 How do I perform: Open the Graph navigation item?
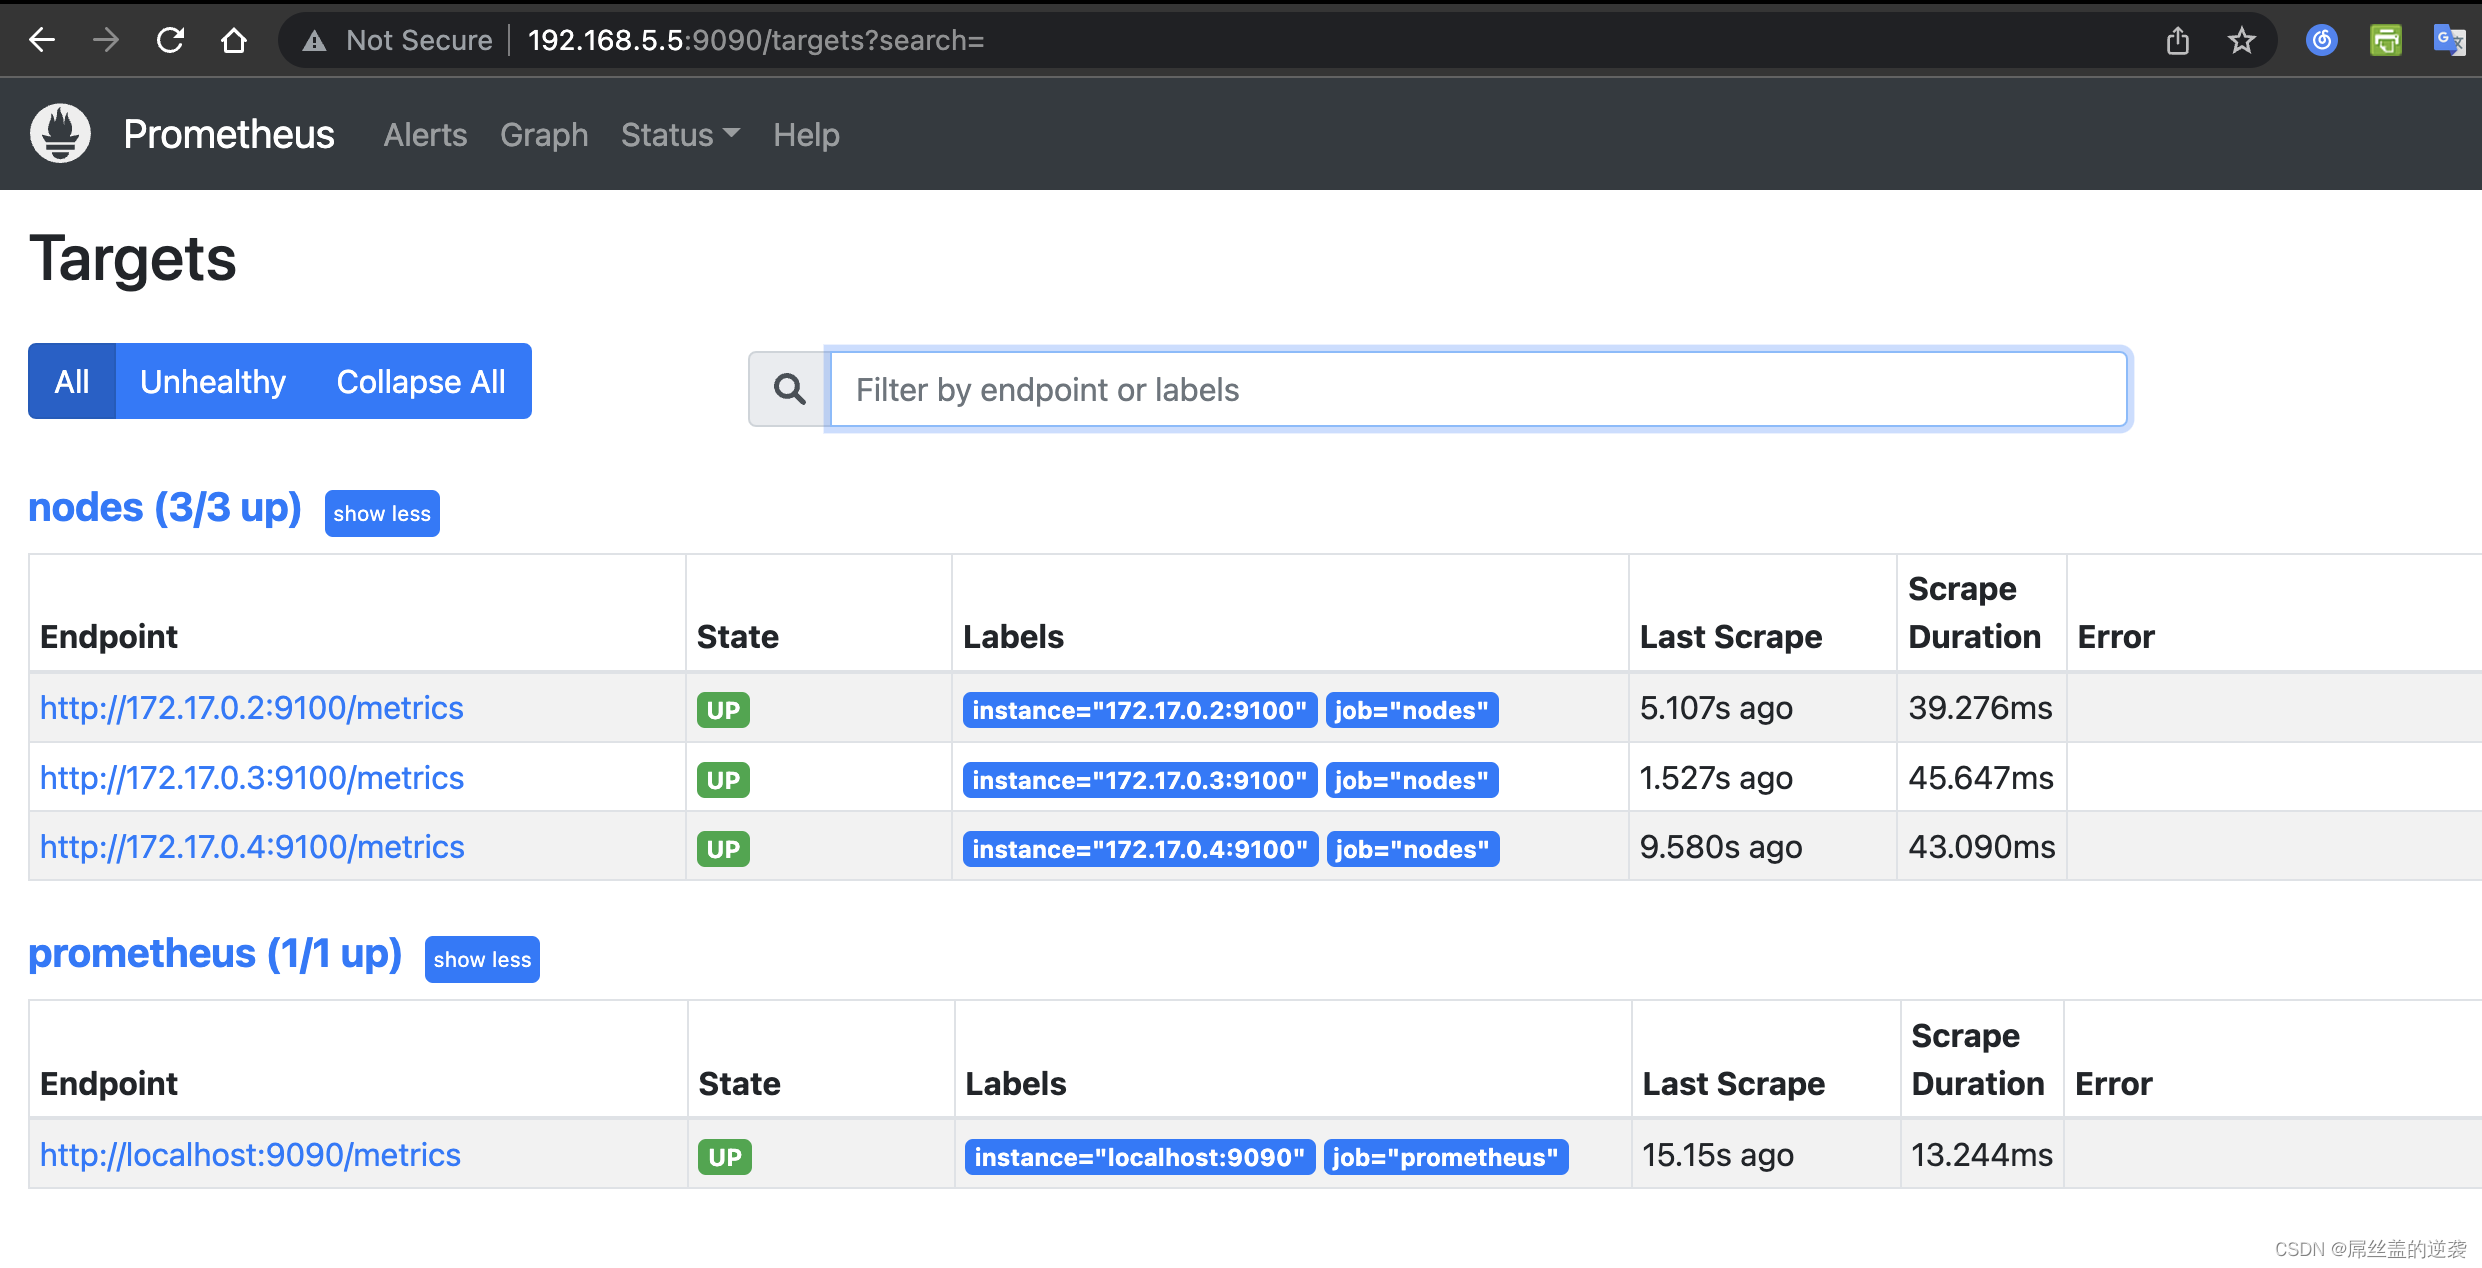click(544, 134)
